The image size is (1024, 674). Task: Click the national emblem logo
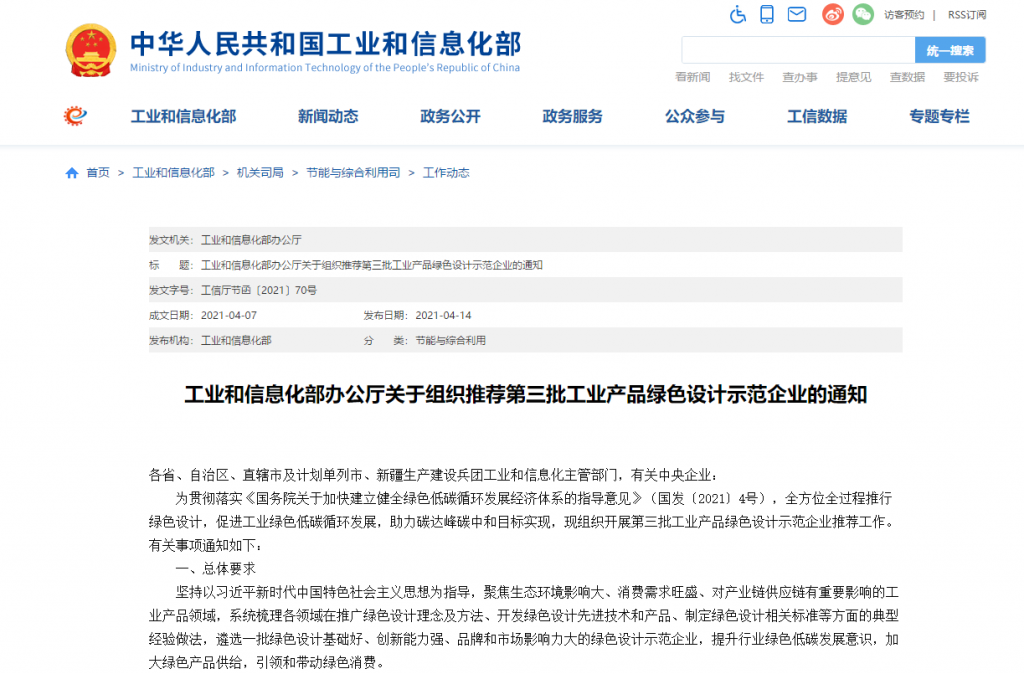(x=90, y=49)
